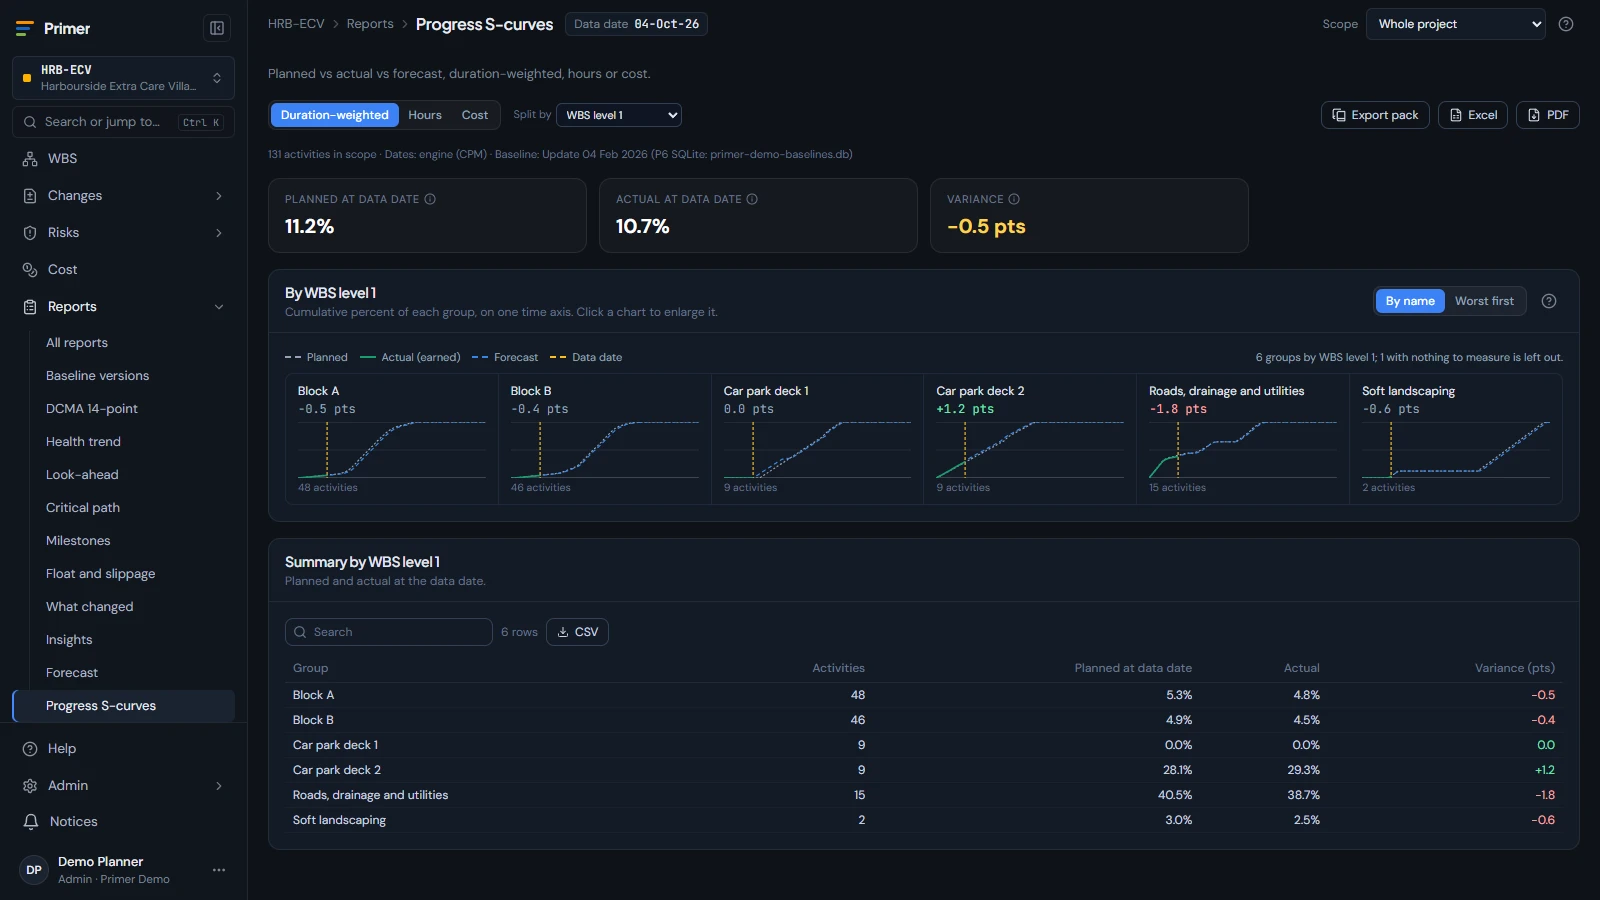Expand the Admin section
This screenshot has width=1600, height=900.
123,786
